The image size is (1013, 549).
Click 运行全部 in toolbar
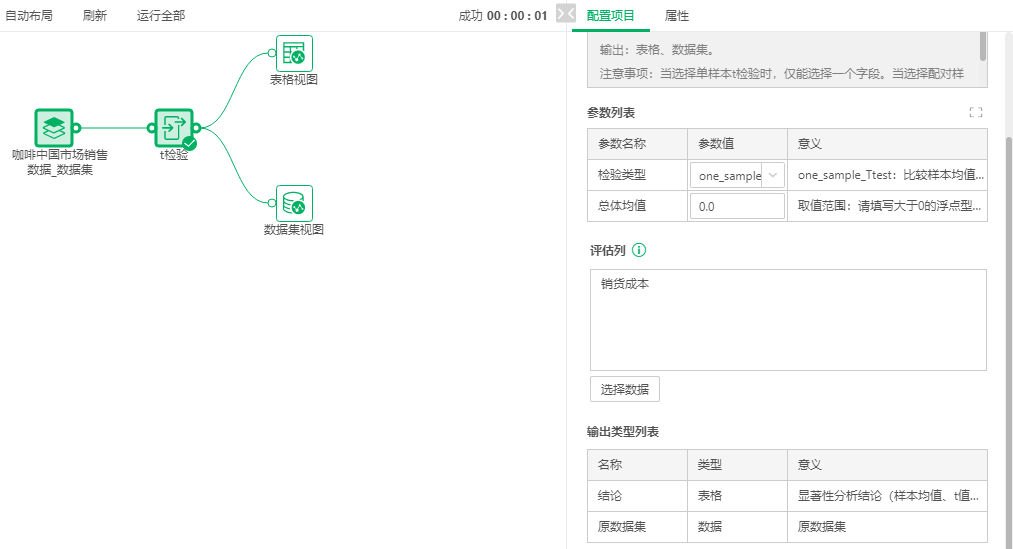(x=161, y=16)
